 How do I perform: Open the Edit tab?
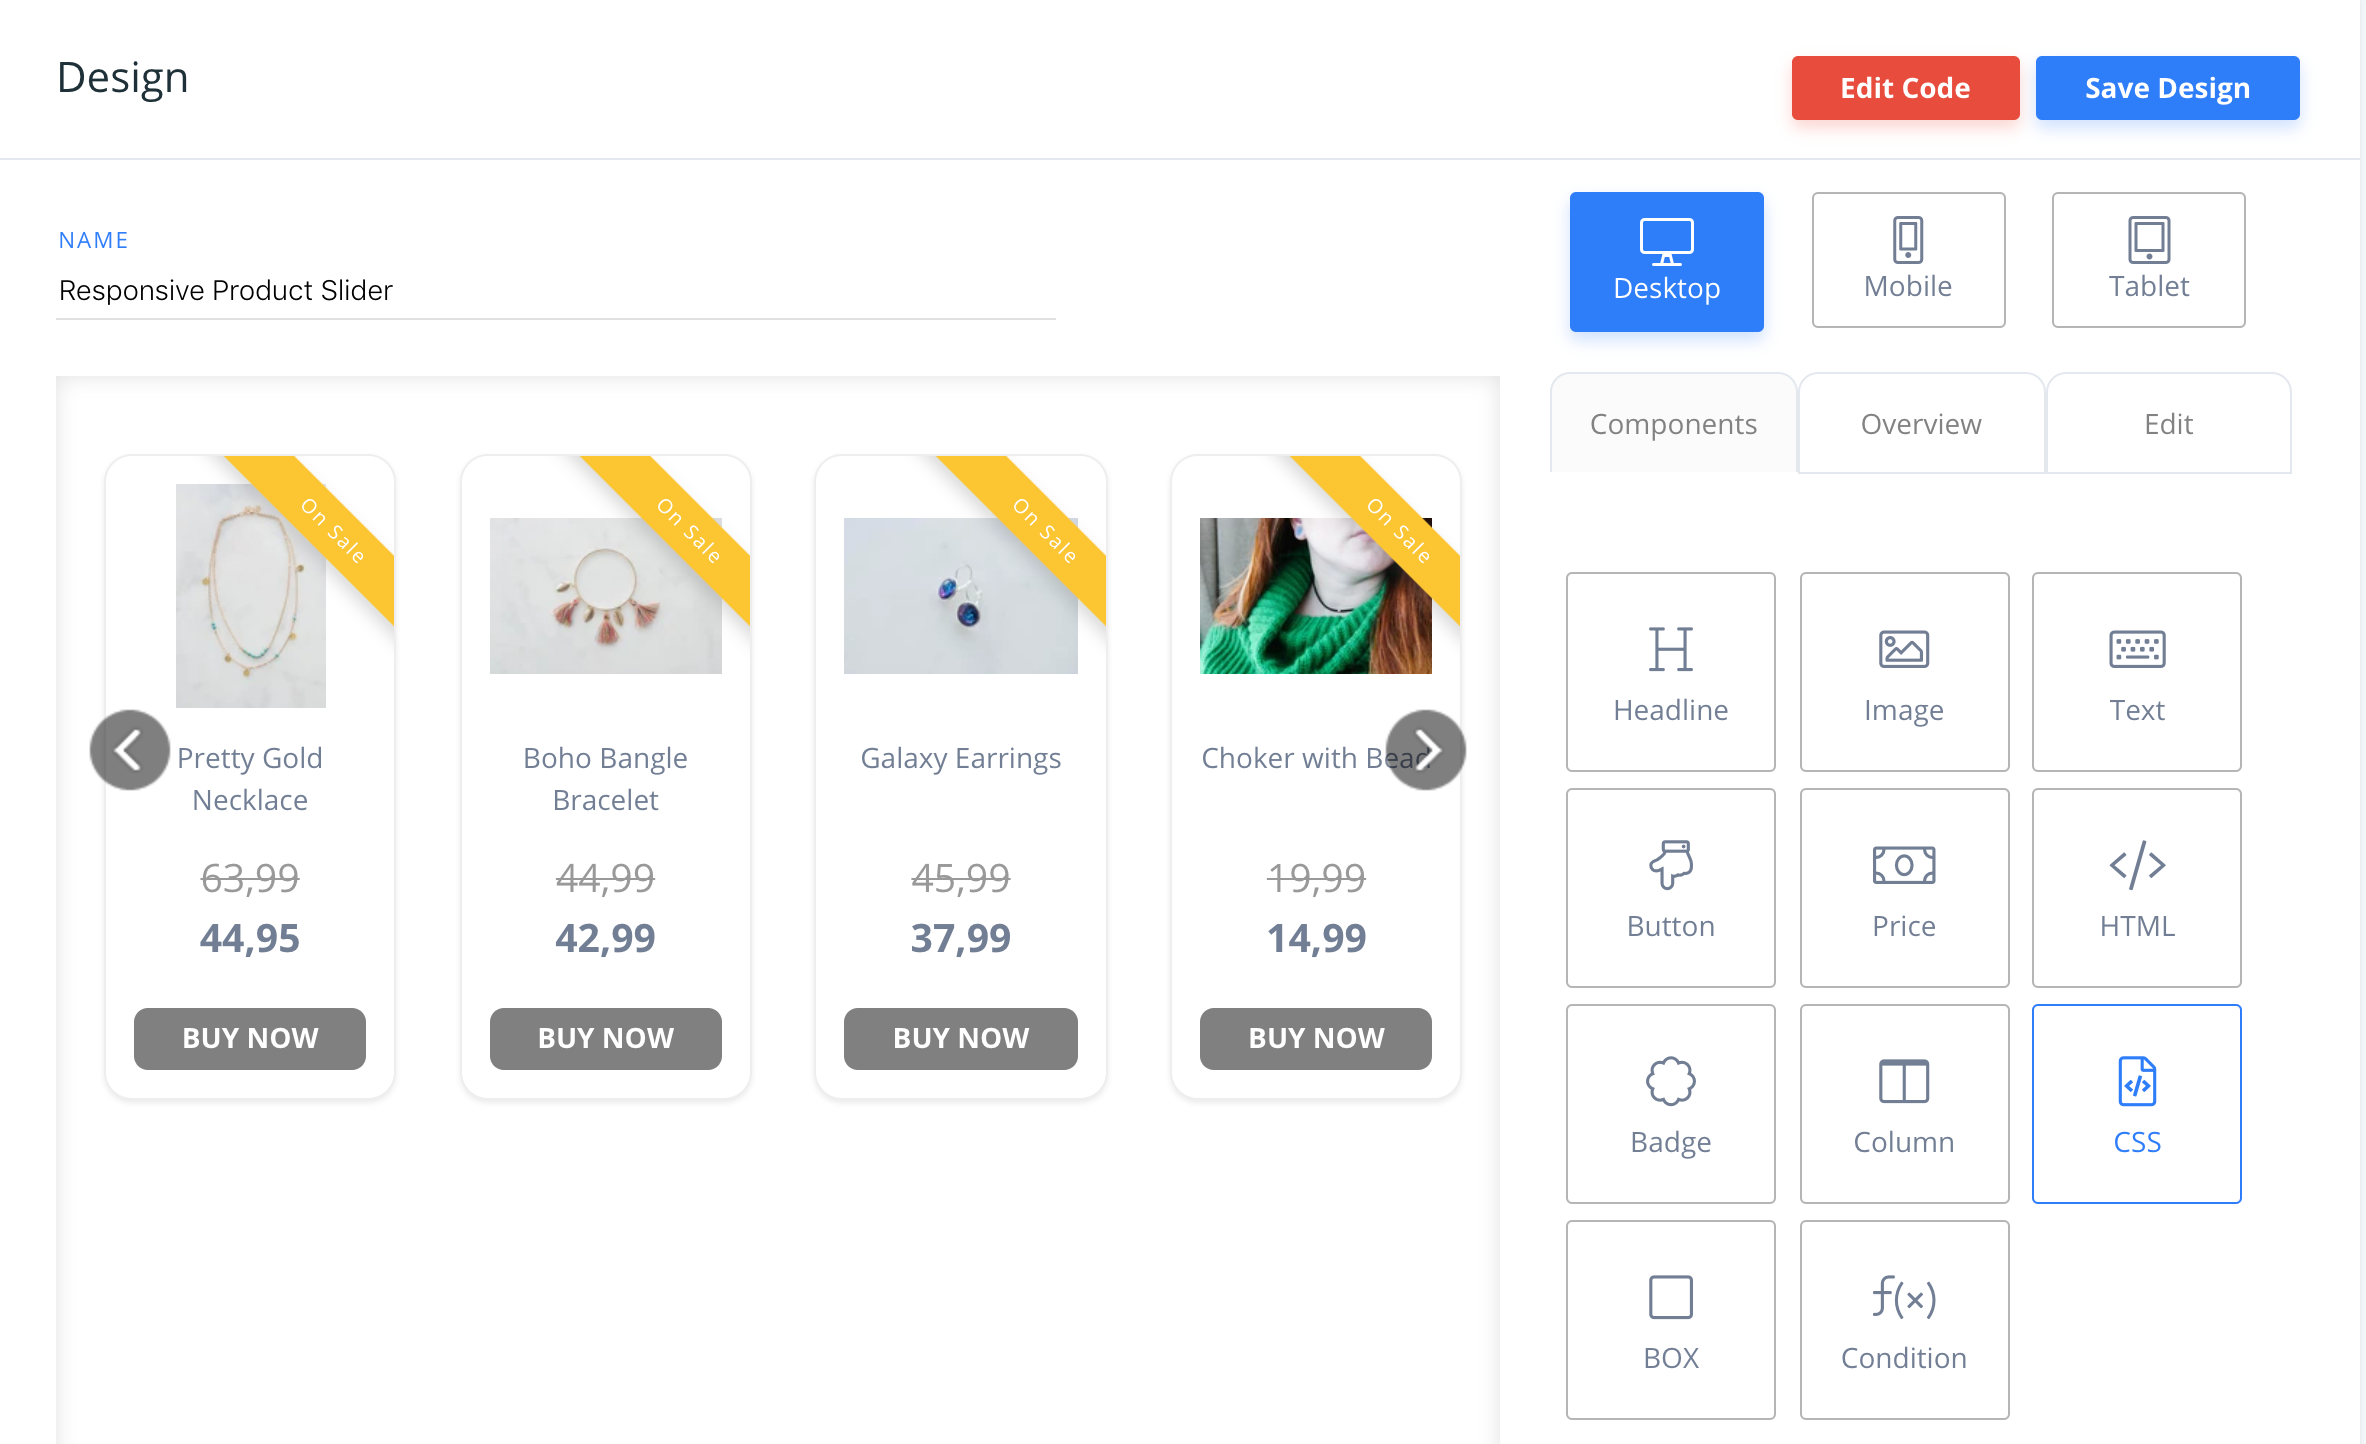click(x=2168, y=423)
